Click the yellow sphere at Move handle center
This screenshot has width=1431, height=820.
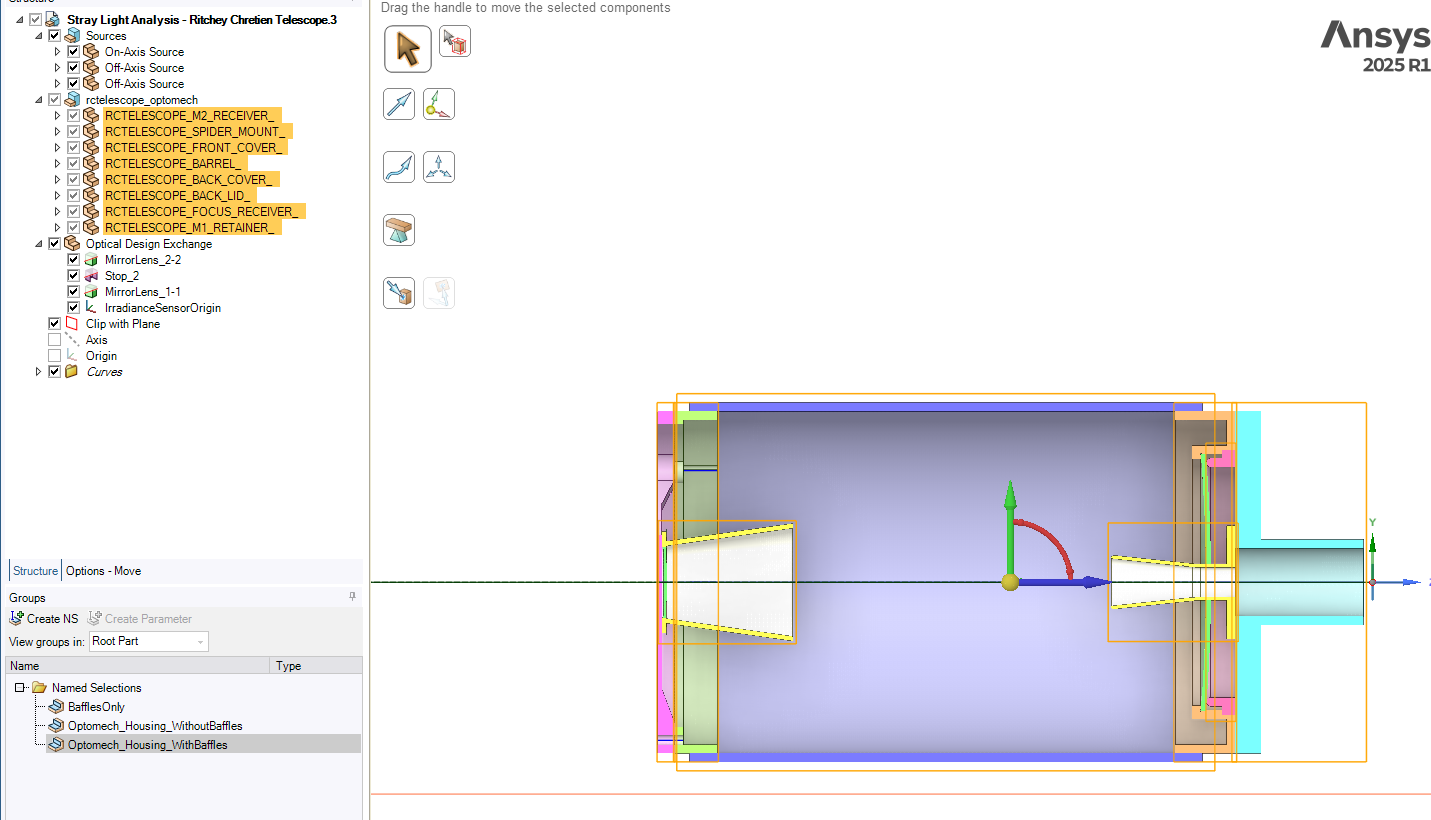click(1010, 582)
